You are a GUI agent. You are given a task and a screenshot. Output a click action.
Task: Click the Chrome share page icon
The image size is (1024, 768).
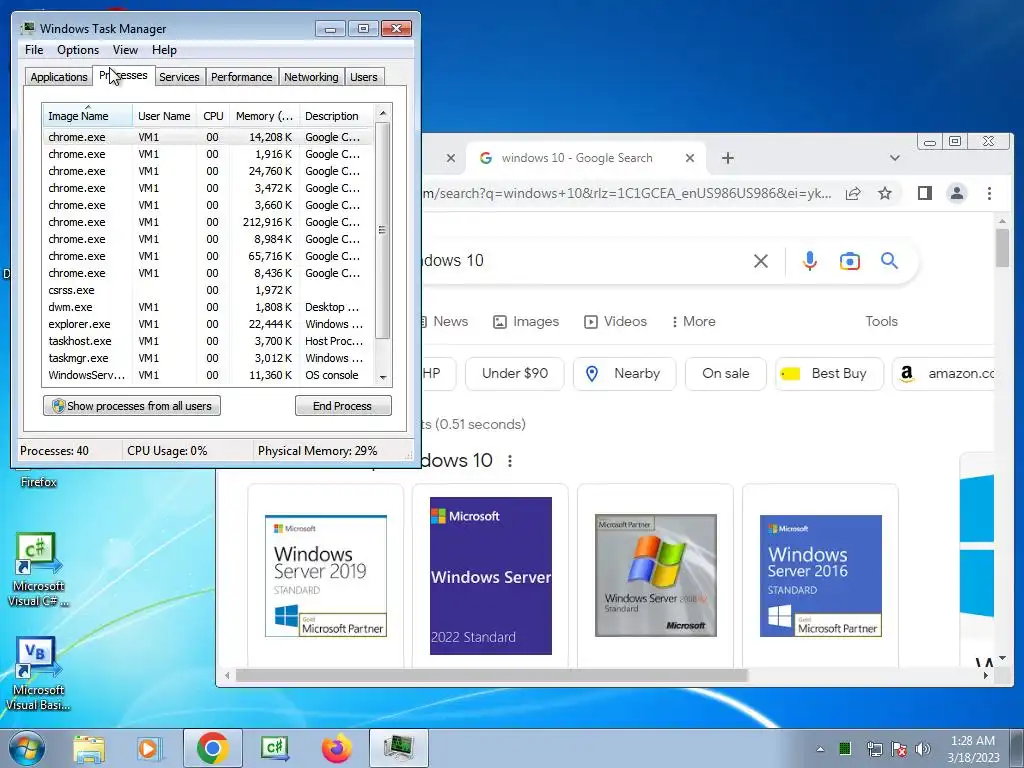click(852, 193)
